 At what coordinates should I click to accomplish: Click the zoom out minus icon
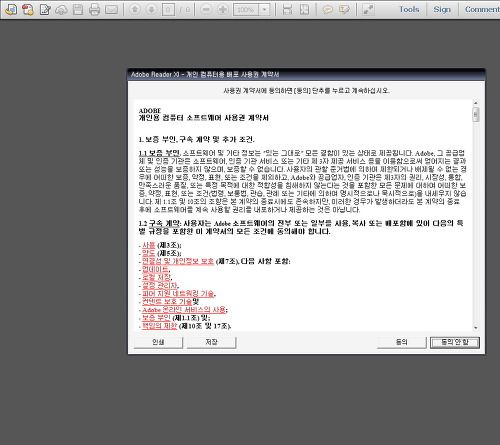point(206,10)
